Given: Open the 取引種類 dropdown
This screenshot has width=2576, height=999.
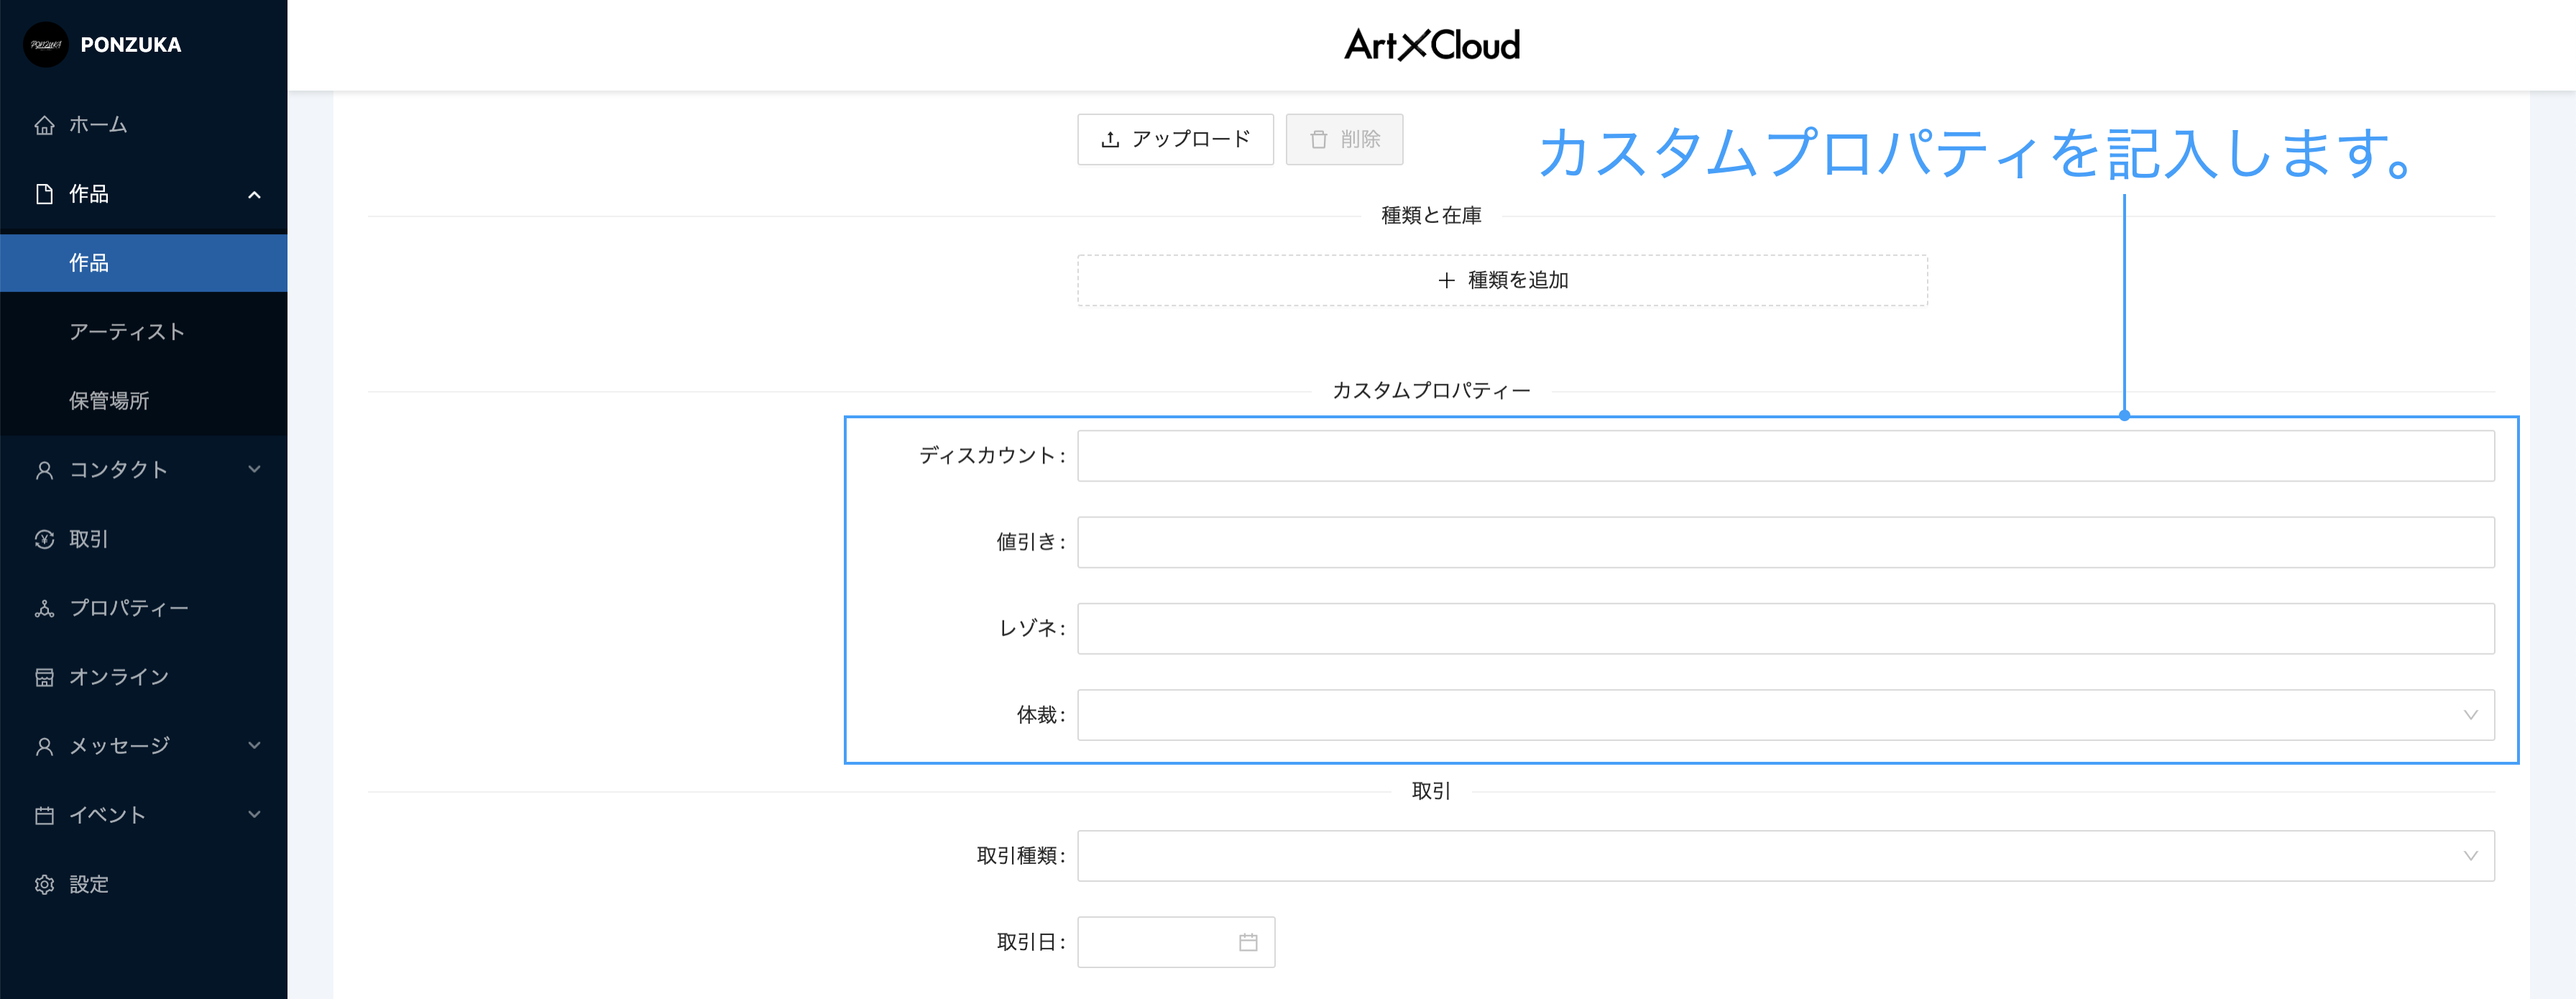Looking at the screenshot, I should coord(1786,856).
